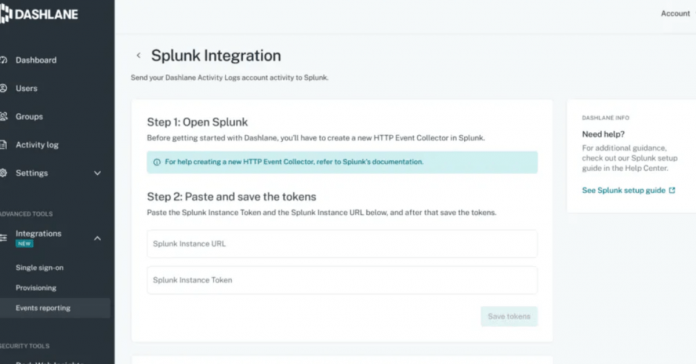Open the Single sign-on page
The image size is (696, 364).
tap(40, 268)
